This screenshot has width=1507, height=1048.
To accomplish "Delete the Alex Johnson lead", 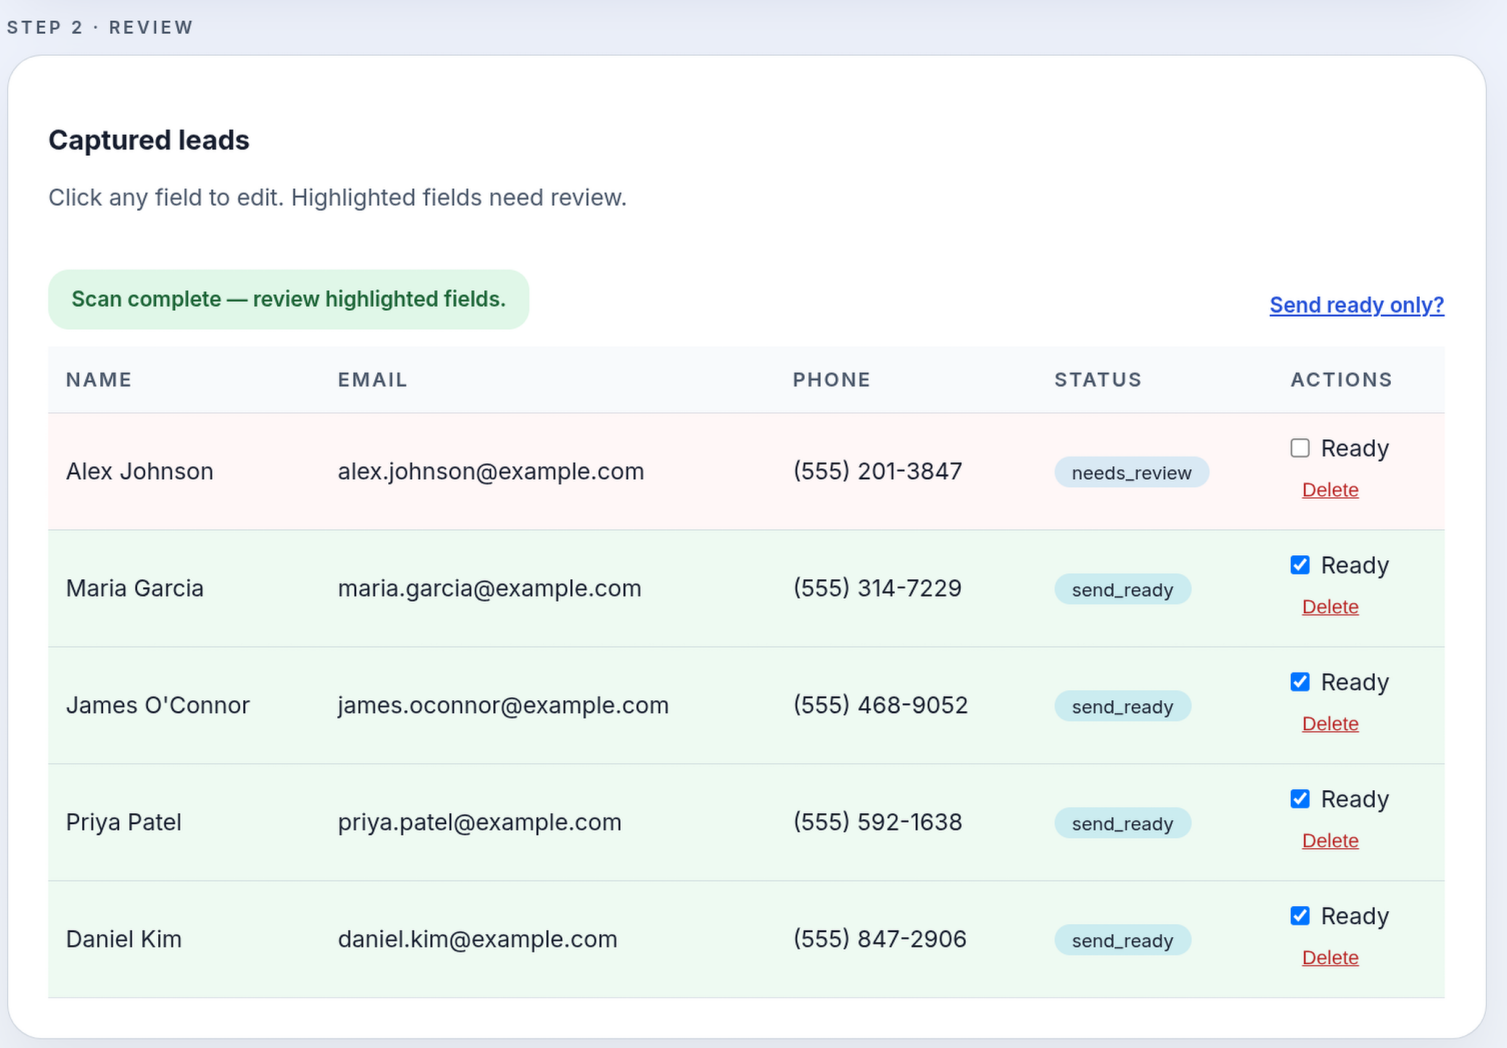I will [1329, 490].
